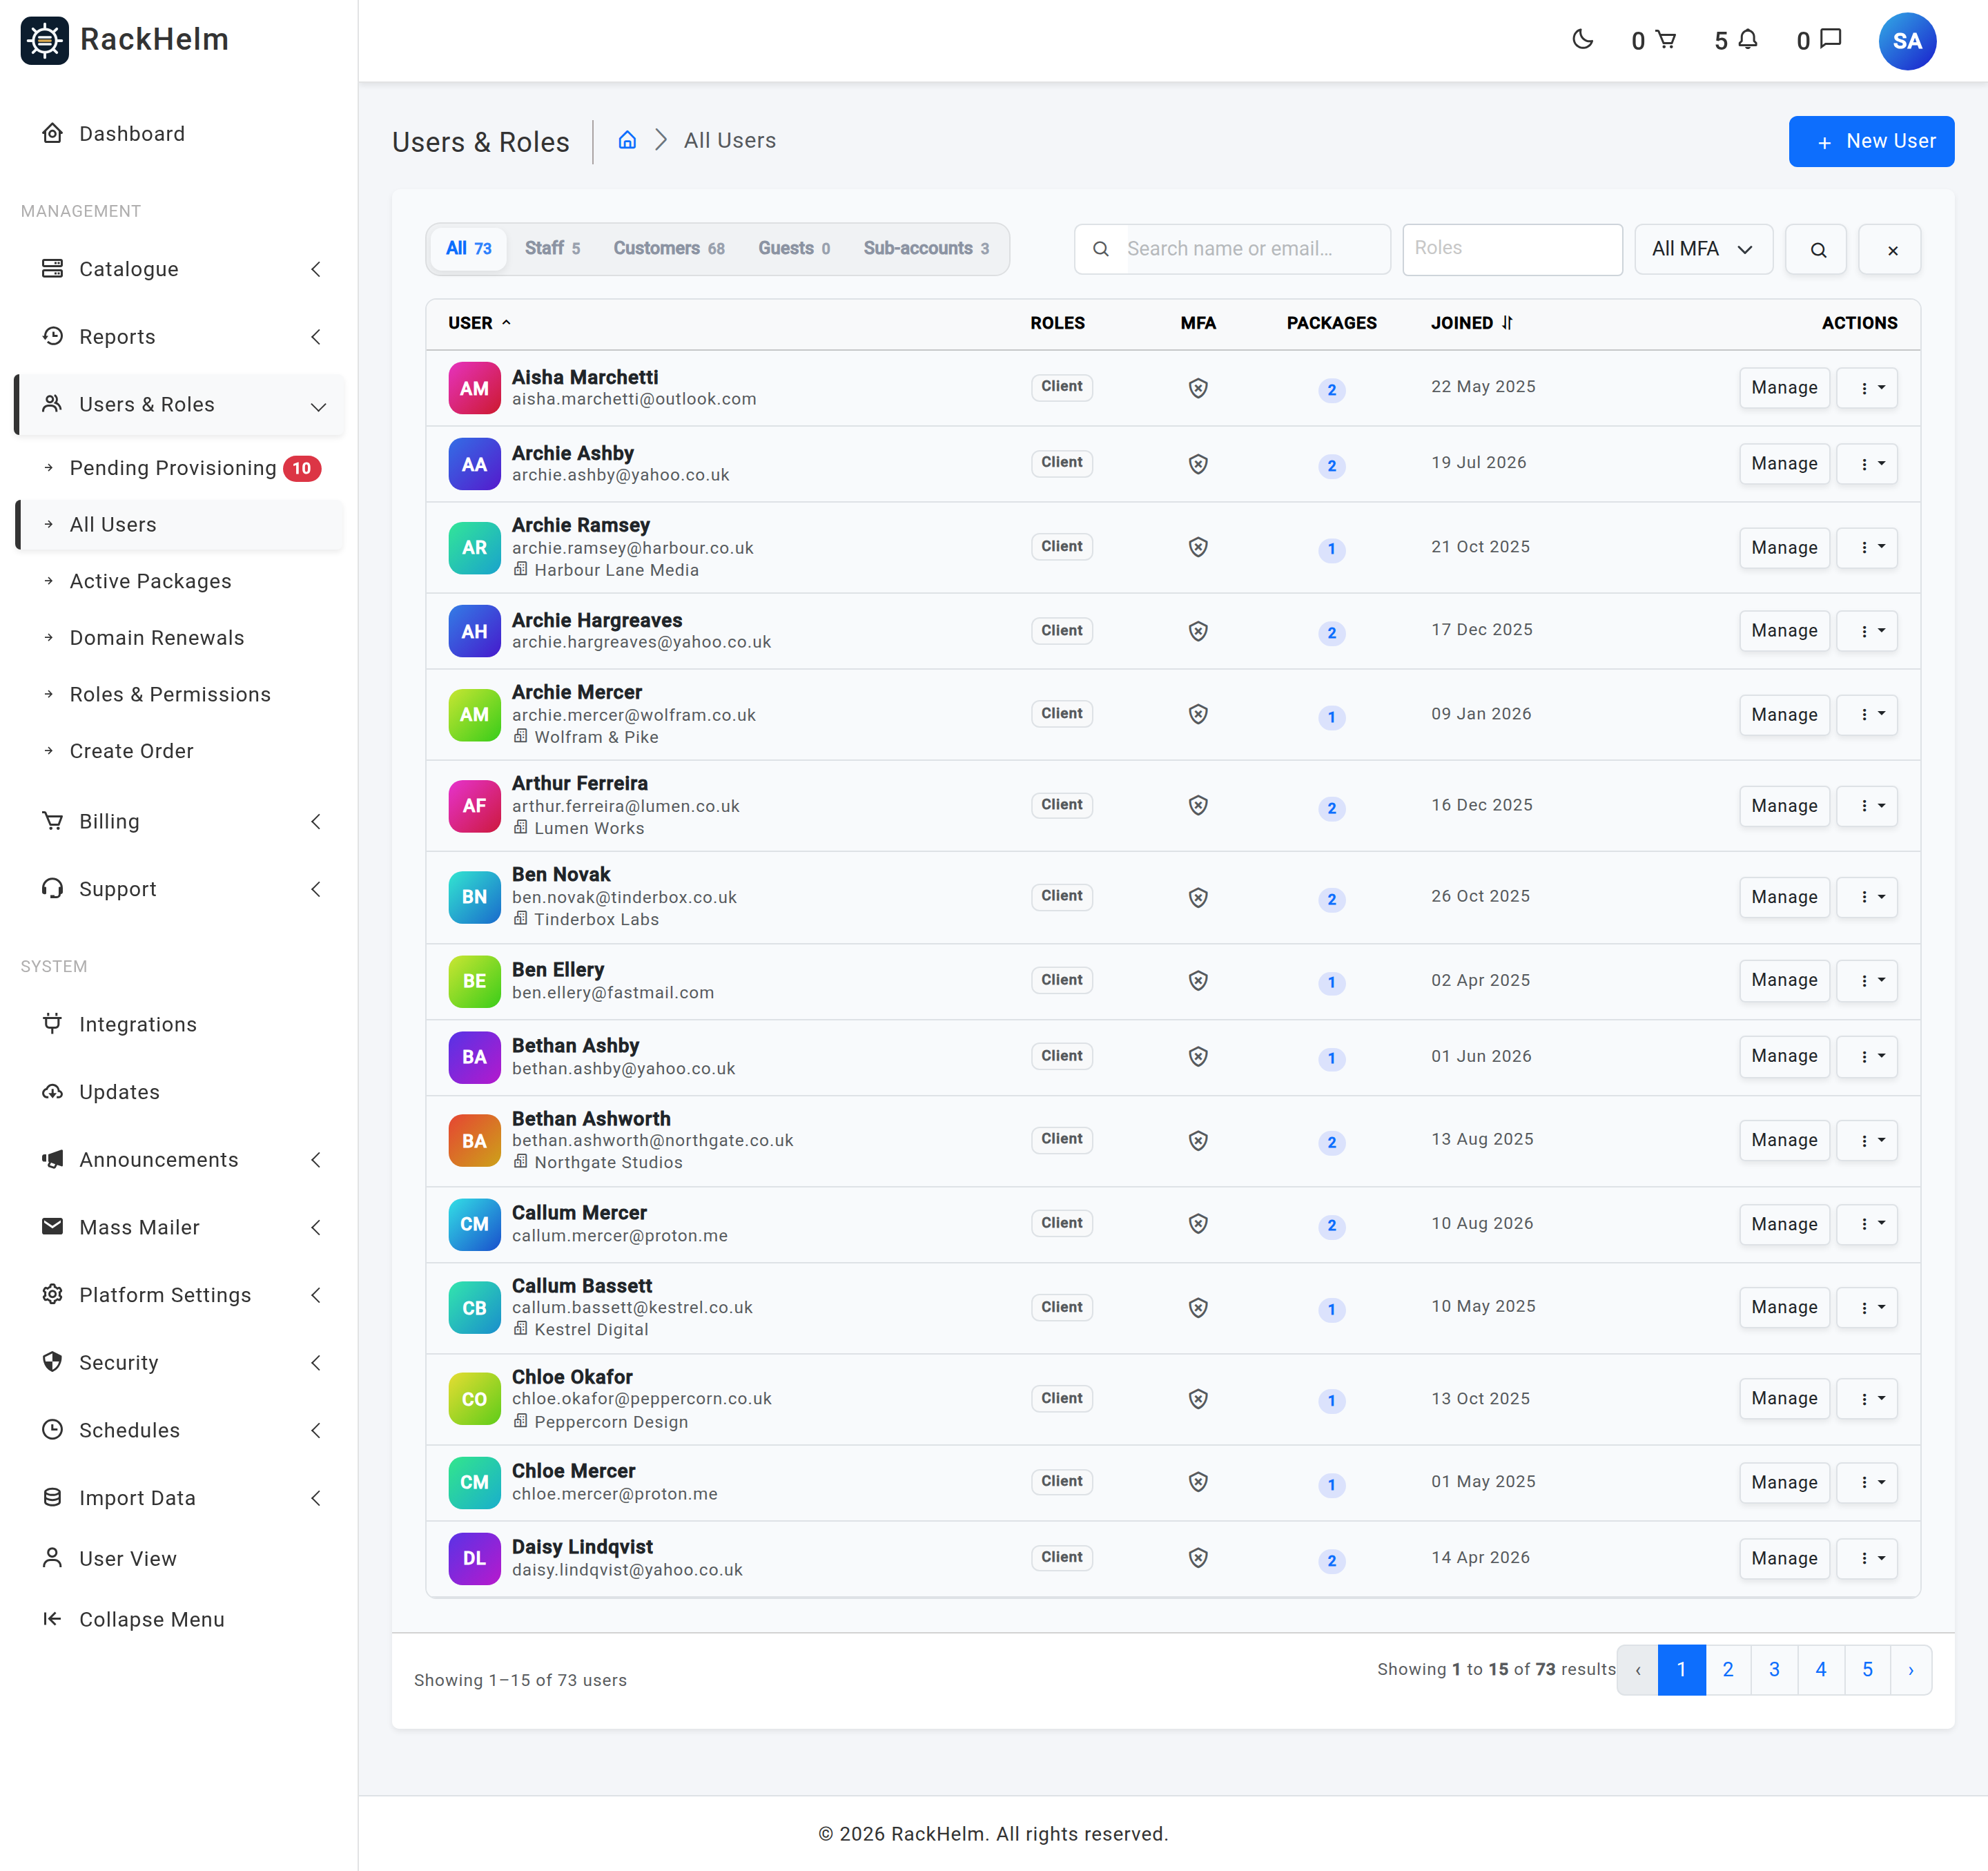Viewport: 1988px width, 1871px height.
Task: Switch to the Guests tab
Action: click(x=794, y=248)
